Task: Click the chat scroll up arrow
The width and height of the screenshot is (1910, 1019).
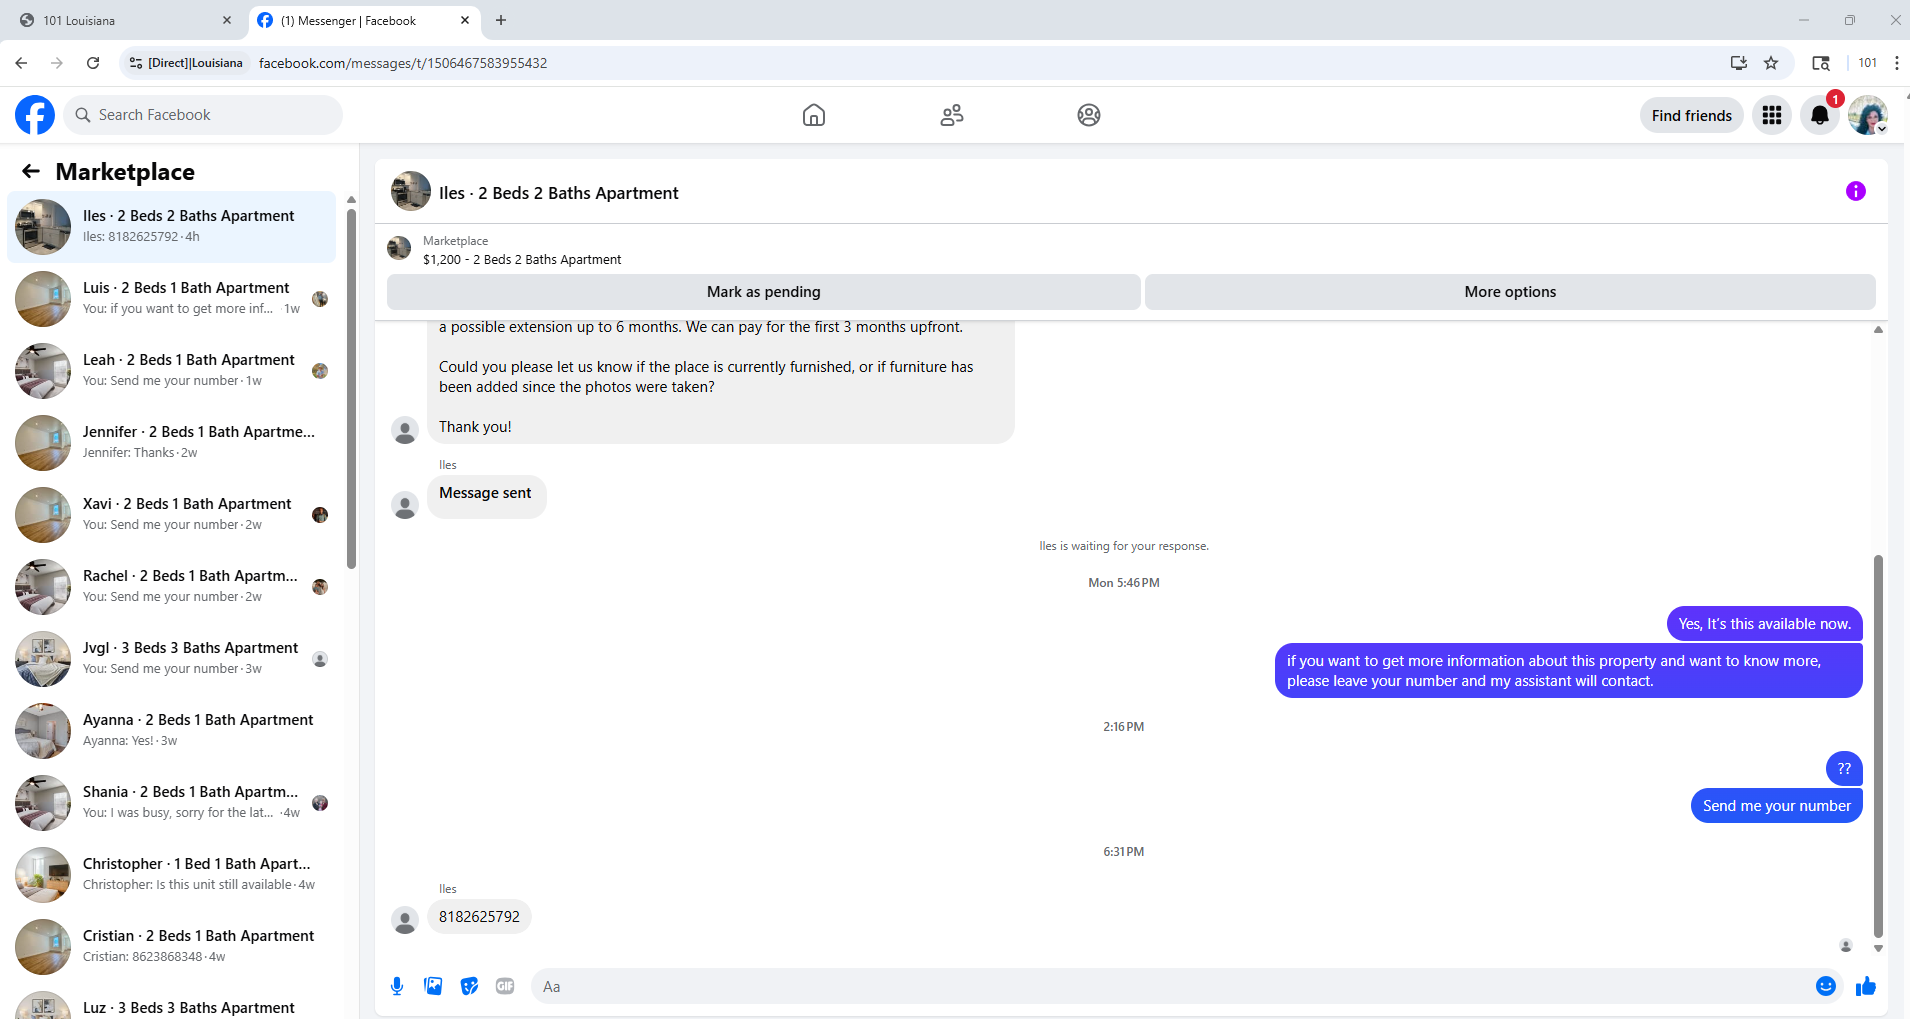Action: pyautogui.click(x=1878, y=329)
